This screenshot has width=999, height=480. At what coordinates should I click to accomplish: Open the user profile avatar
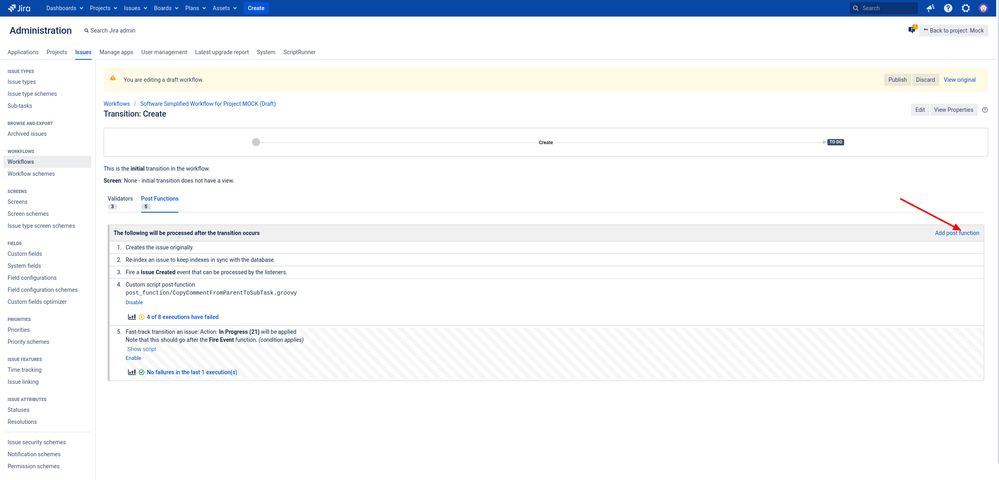pos(983,8)
